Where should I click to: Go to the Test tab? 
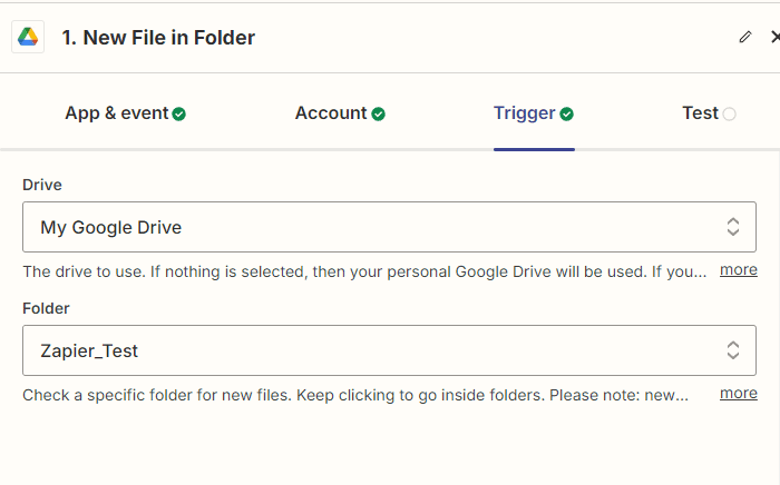[x=700, y=113]
